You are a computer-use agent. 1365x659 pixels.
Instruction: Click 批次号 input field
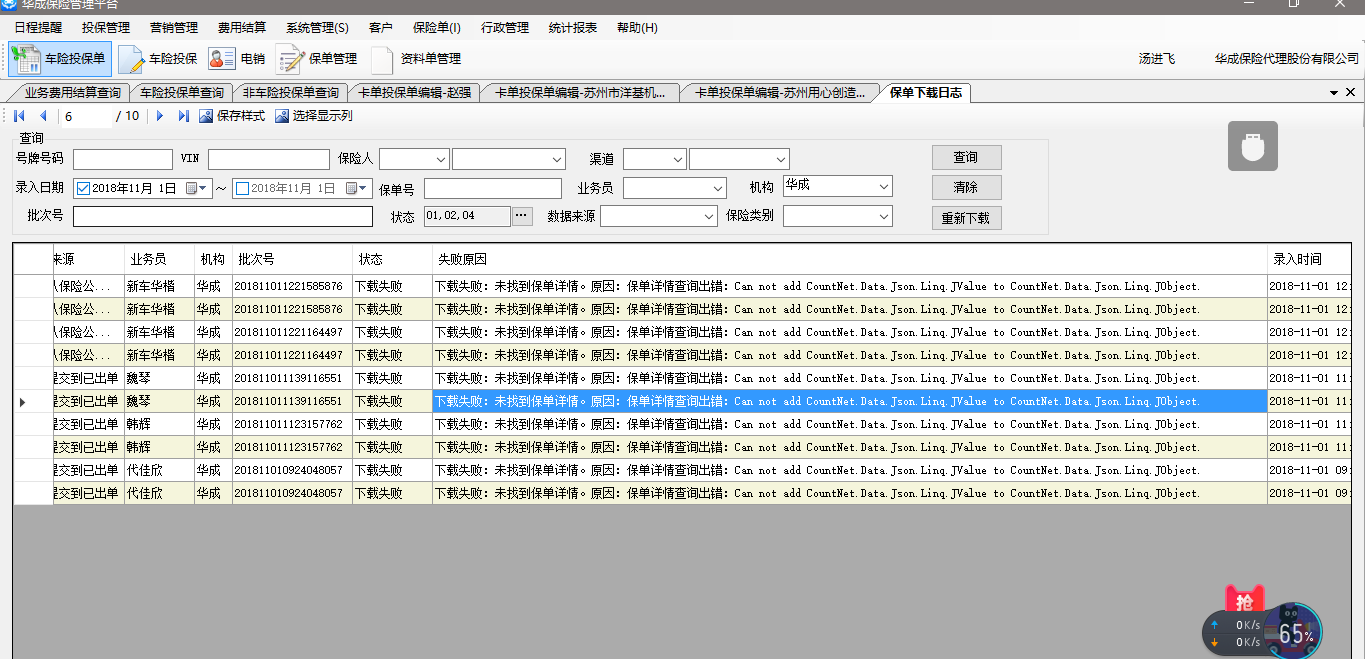click(x=223, y=216)
